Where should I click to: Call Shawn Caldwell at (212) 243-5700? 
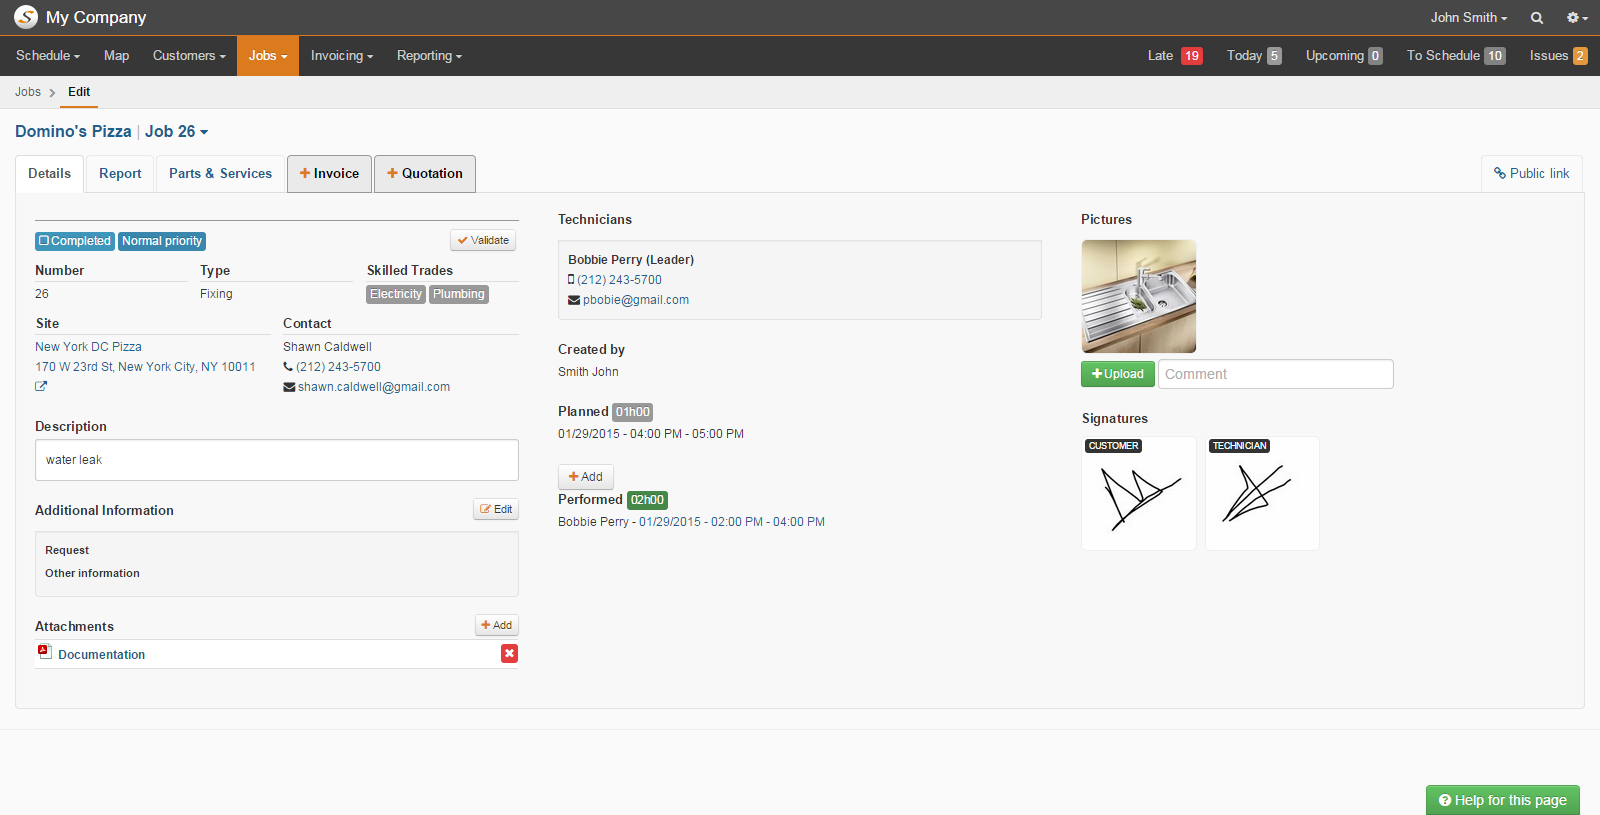[x=338, y=367]
